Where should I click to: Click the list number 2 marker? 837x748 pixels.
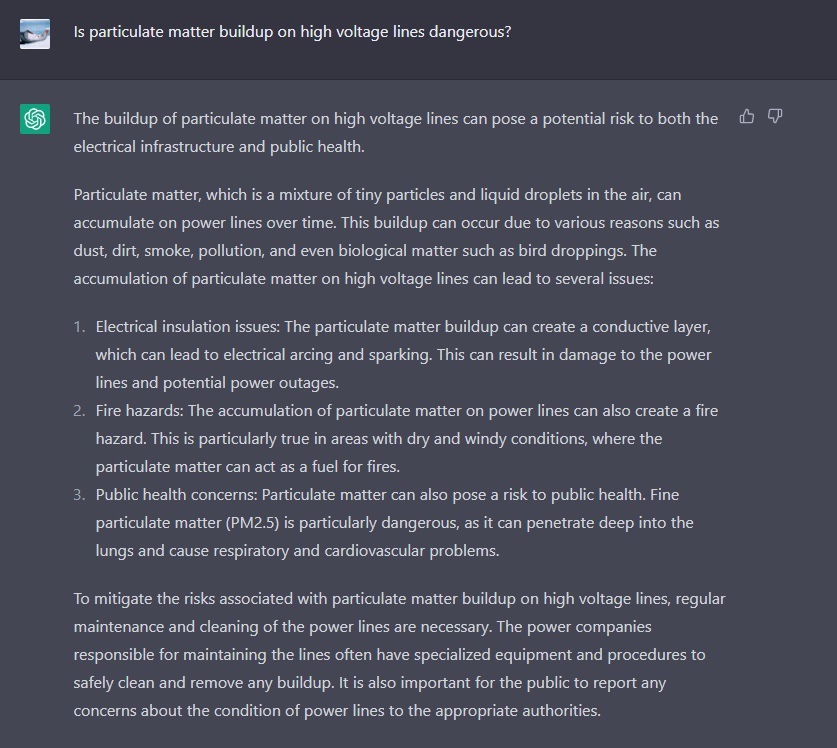click(80, 411)
